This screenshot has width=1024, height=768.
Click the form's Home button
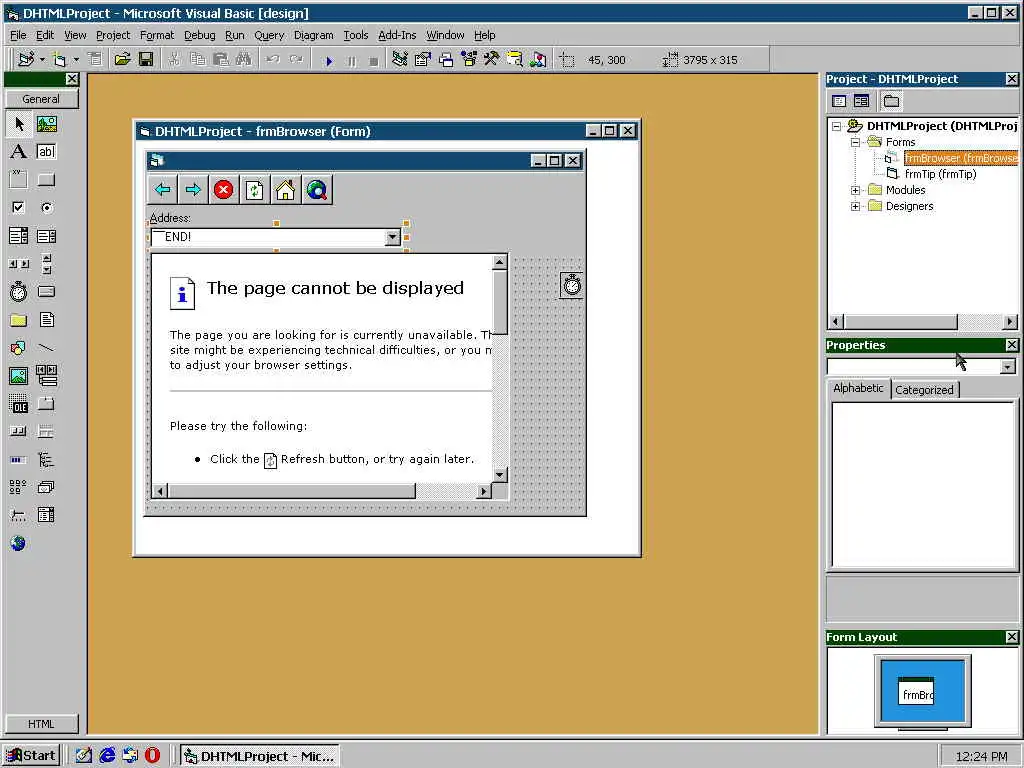click(285, 190)
